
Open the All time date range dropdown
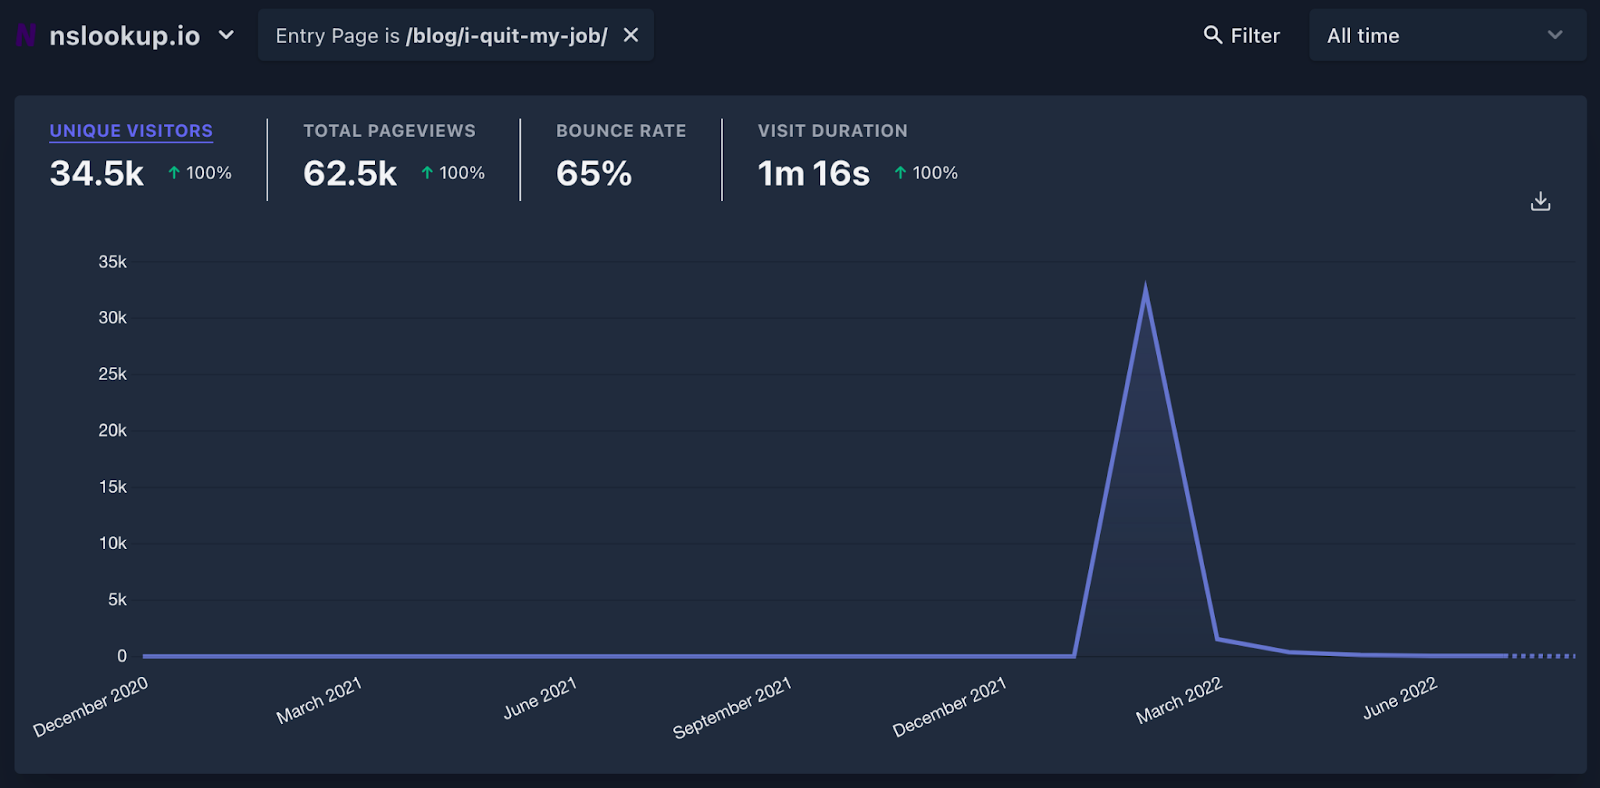pyautogui.click(x=1447, y=35)
